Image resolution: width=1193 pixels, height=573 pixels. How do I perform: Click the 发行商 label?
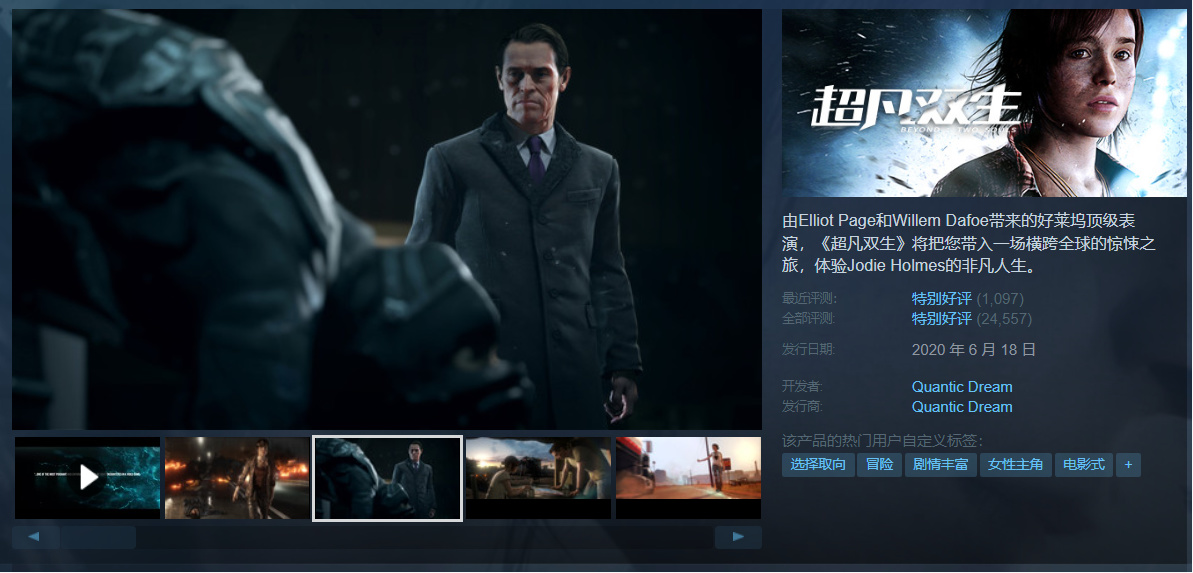pyautogui.click(x=802, y=407)
